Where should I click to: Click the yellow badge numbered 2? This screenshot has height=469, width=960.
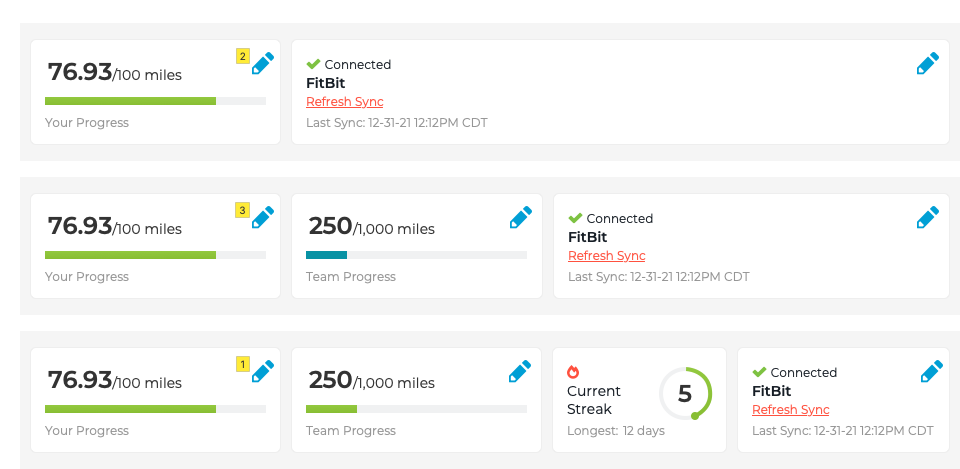242,56
